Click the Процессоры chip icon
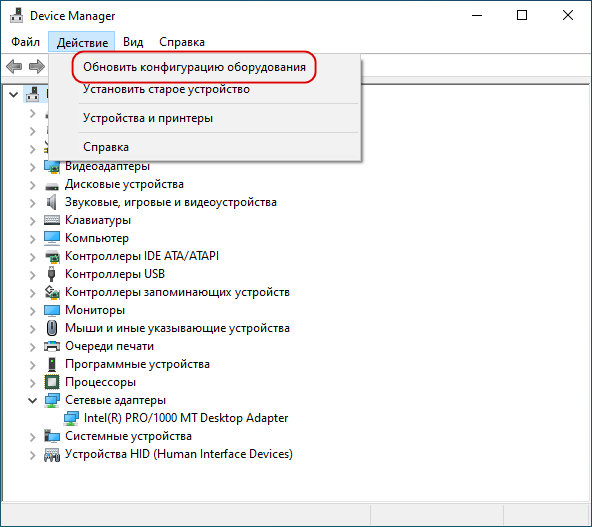The width and height of the screenshot is (592, 527). coord(52,382)
